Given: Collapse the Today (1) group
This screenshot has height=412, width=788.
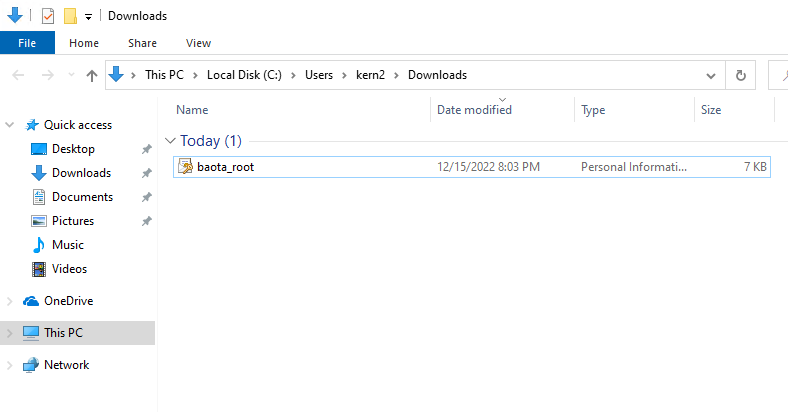Looking at the screenshot, I should [x=170, y=141].
